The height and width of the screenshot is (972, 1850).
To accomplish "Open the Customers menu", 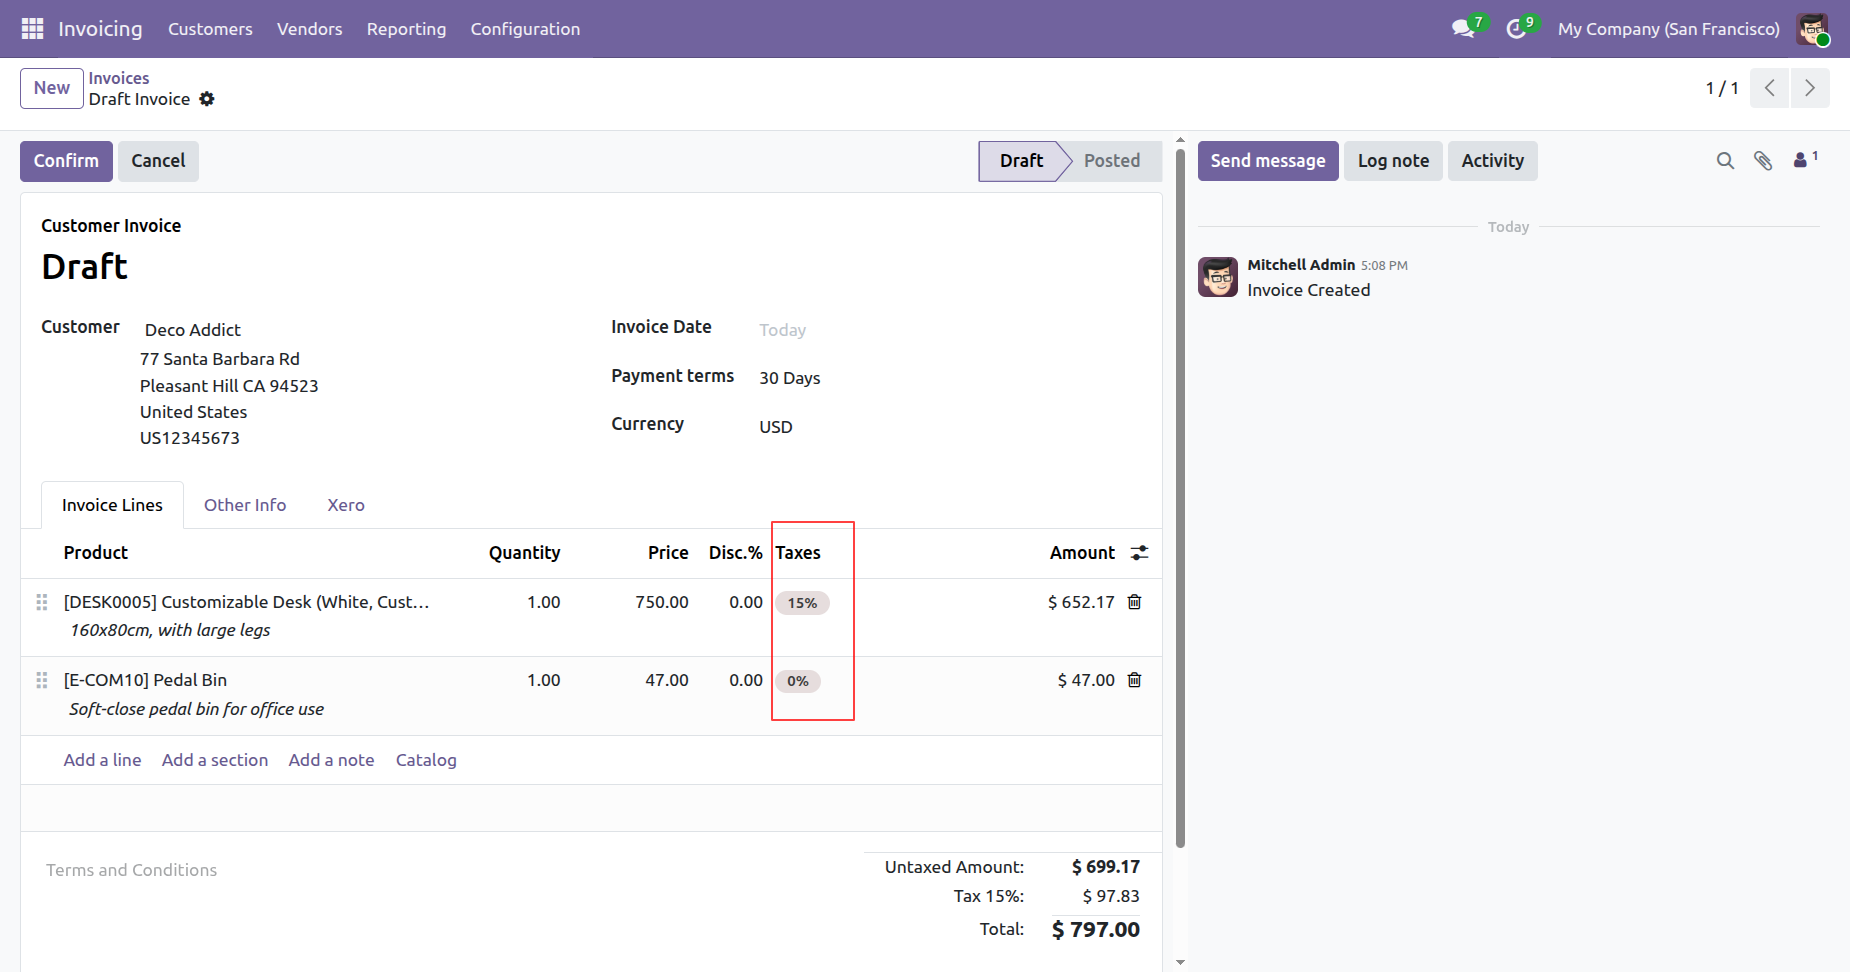I will [210, 29].
